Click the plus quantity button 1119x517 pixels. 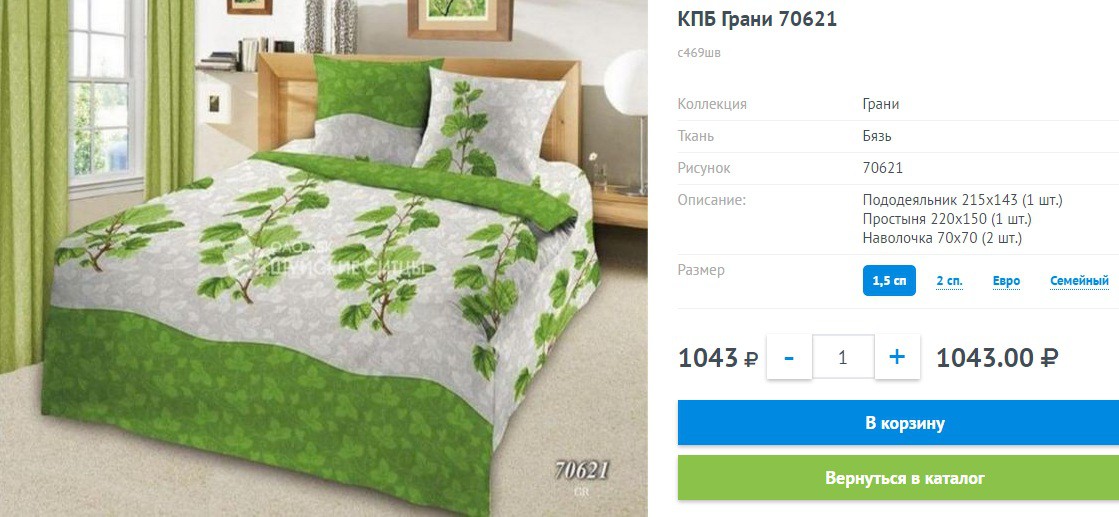pos(897,357)
